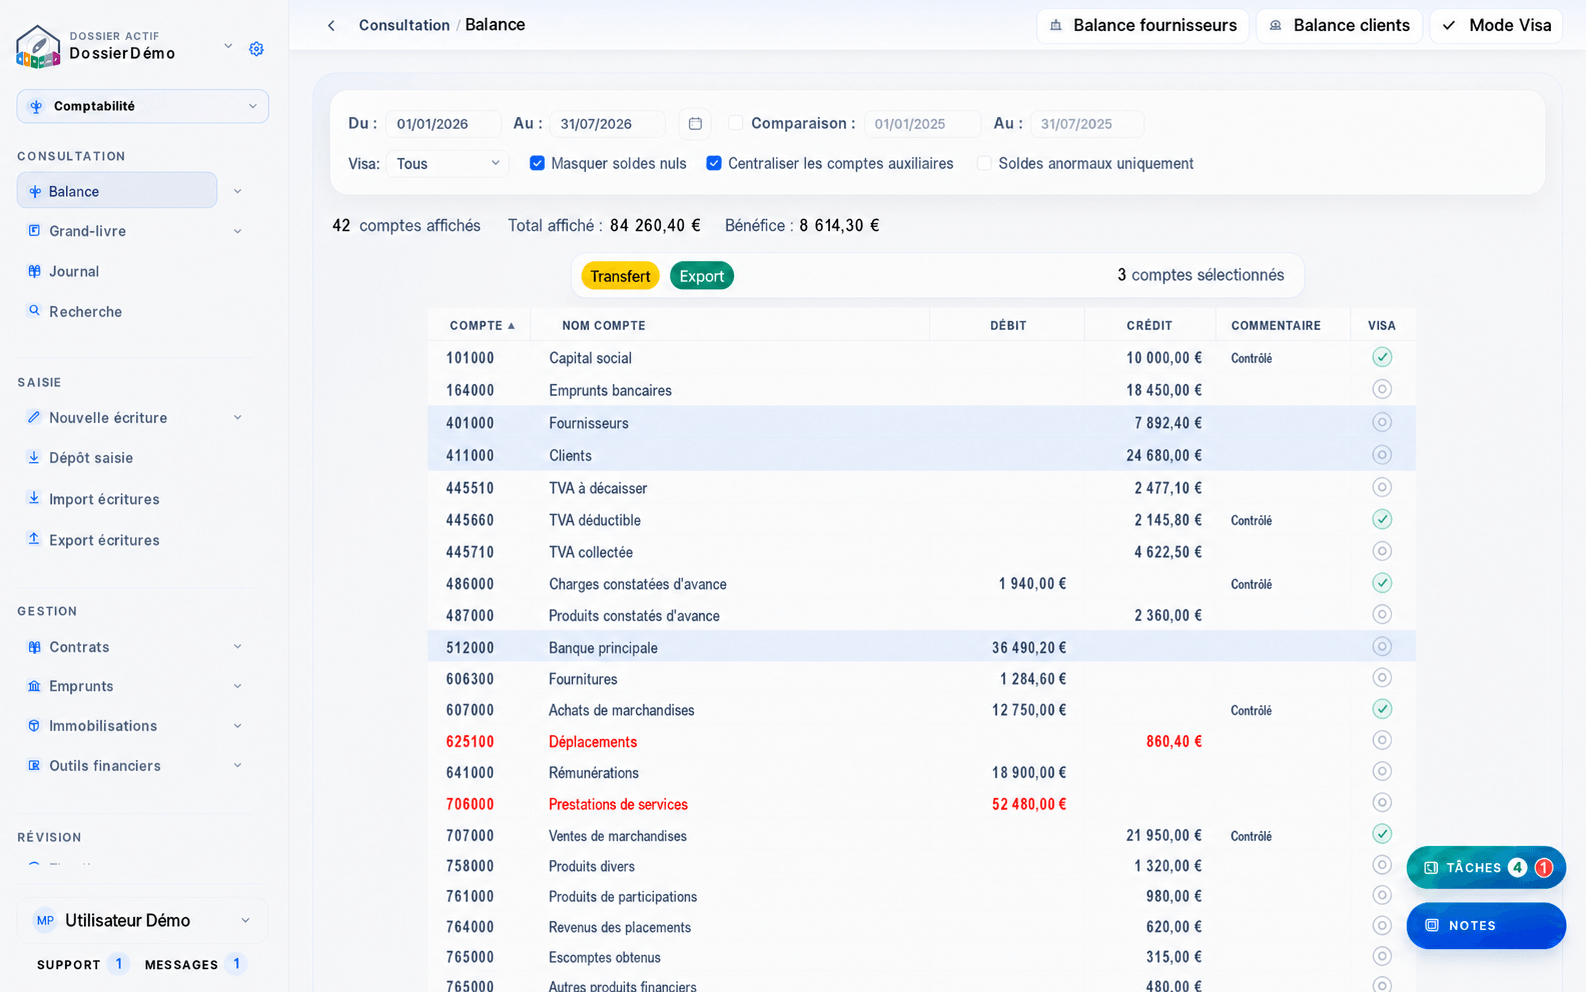Click the Import écritures icon
Image resolution: width=1586 pixels, height=992 pixels.
tap(34, 498)
